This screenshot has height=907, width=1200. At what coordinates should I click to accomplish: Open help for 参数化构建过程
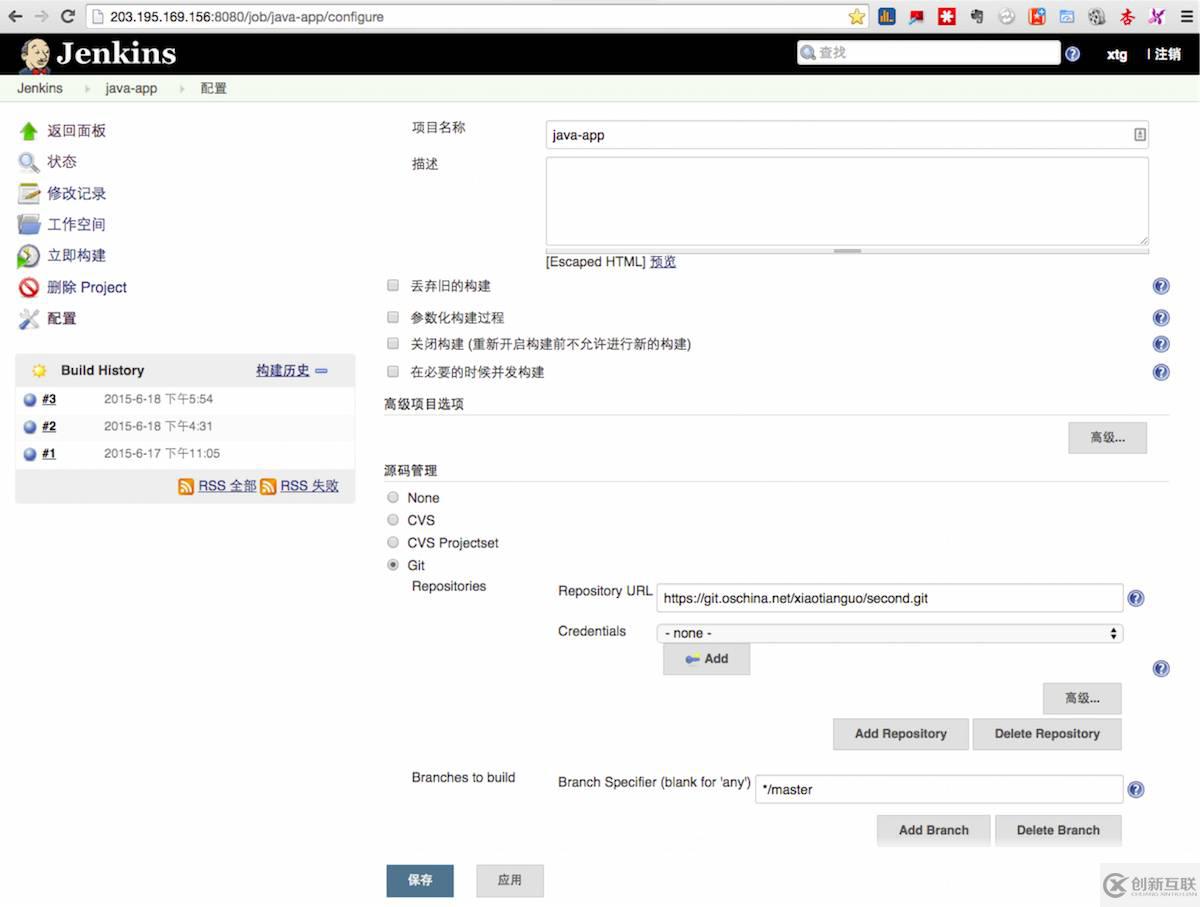point(1161,318)
